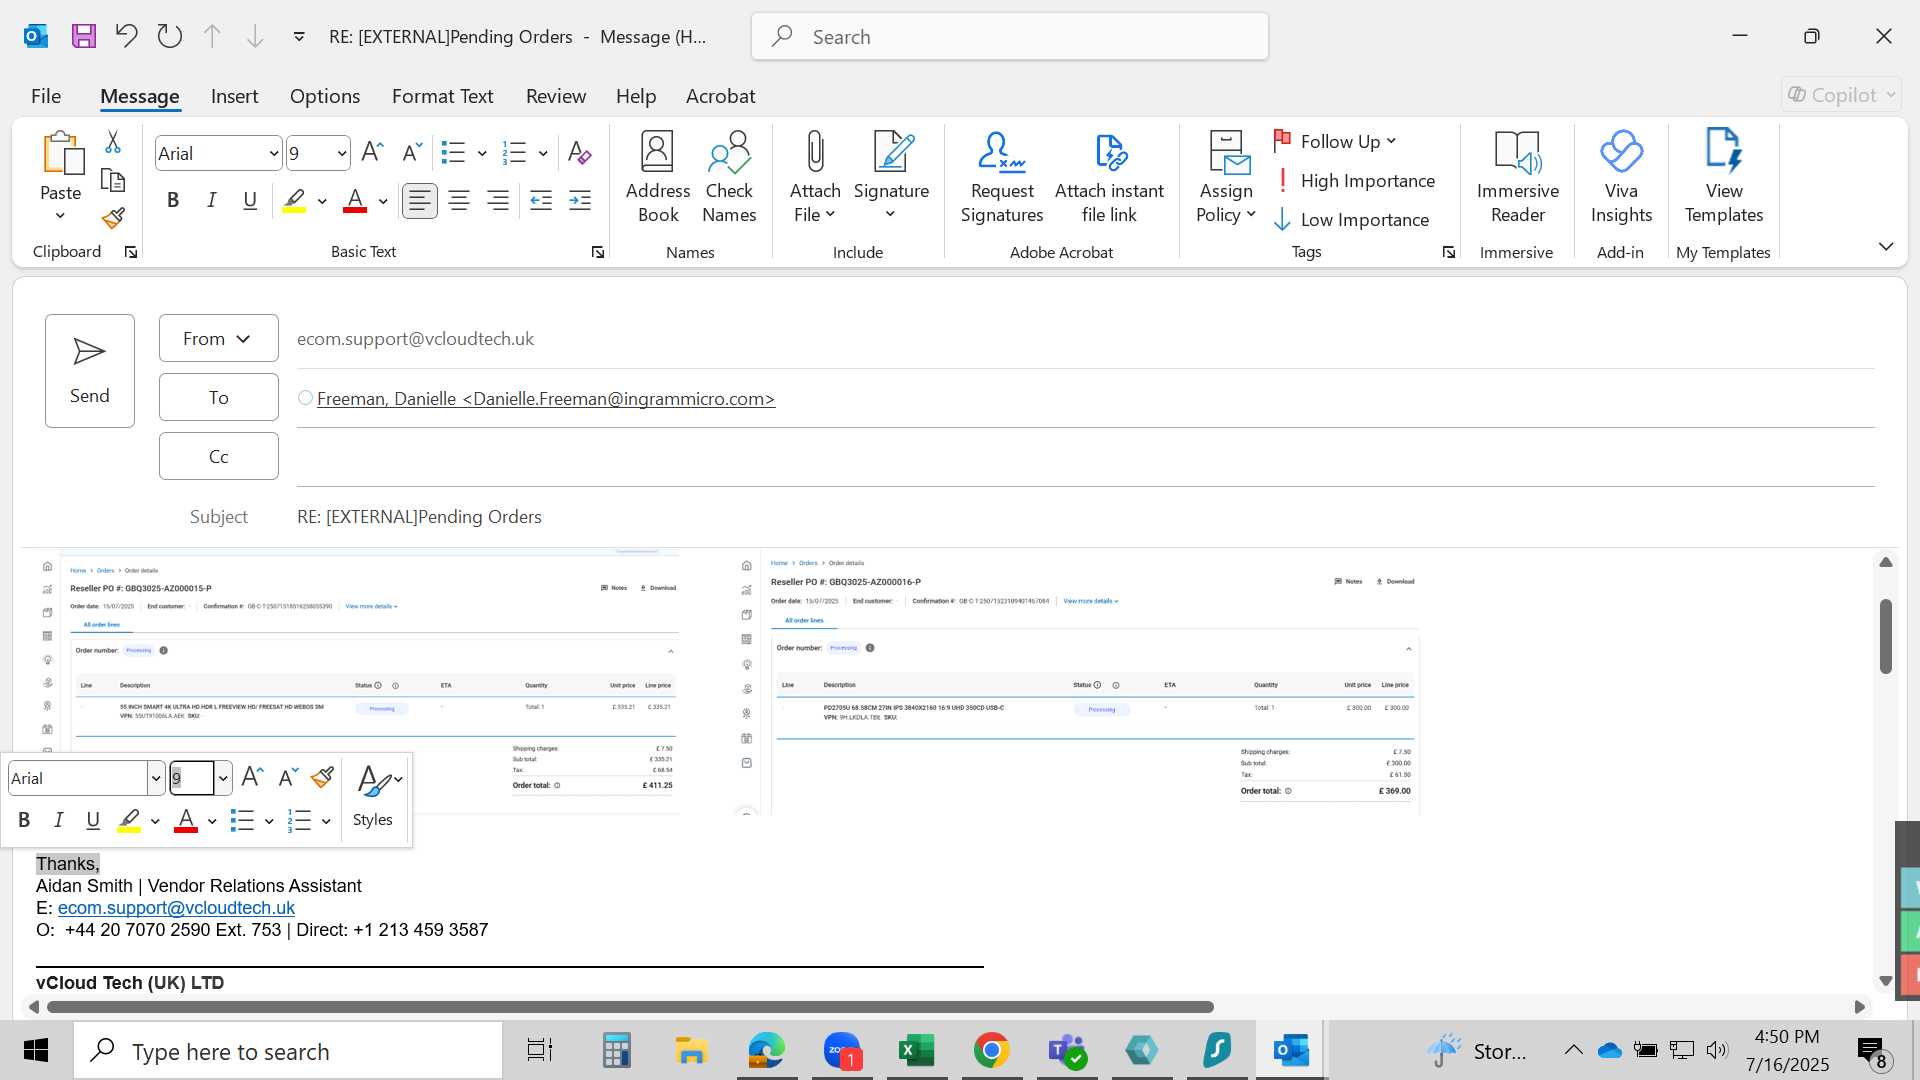Screen dimensions: 1920x1080
Task: Open Attach File dropdown
Action: coord(815,203)
